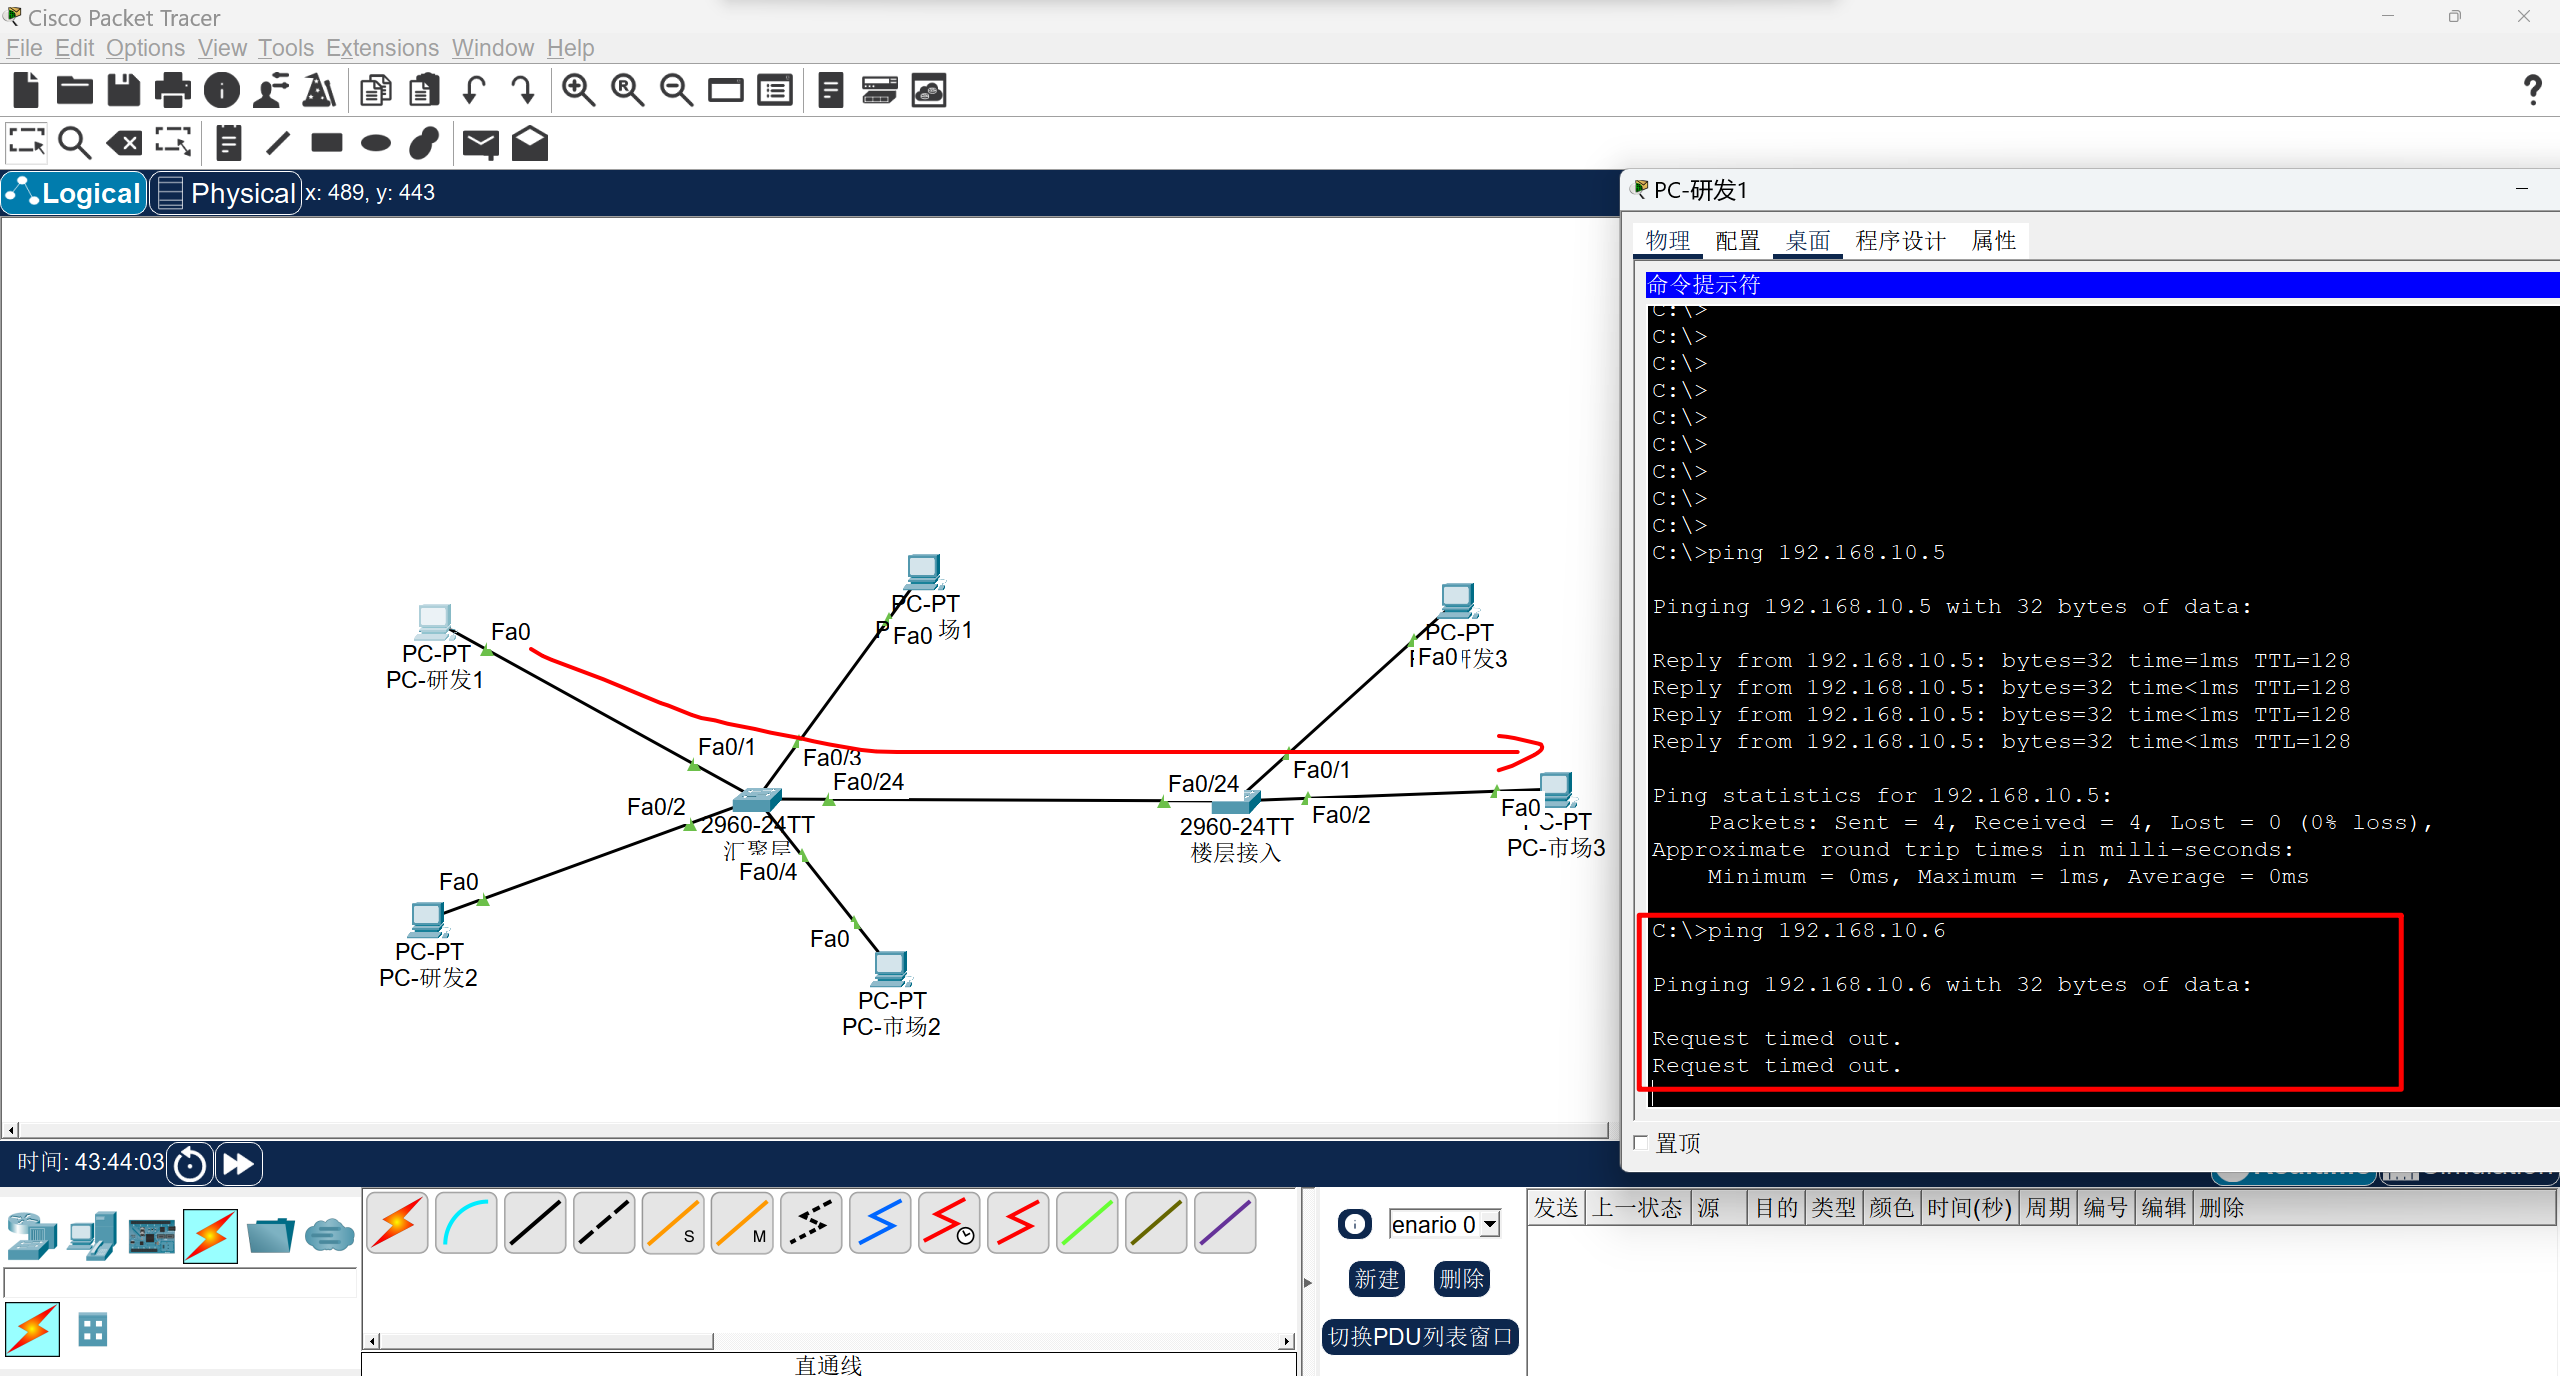Toggle the 置顶 checkbox
Screen dimensions: 2560x1376
(x=1641, y=1142)
